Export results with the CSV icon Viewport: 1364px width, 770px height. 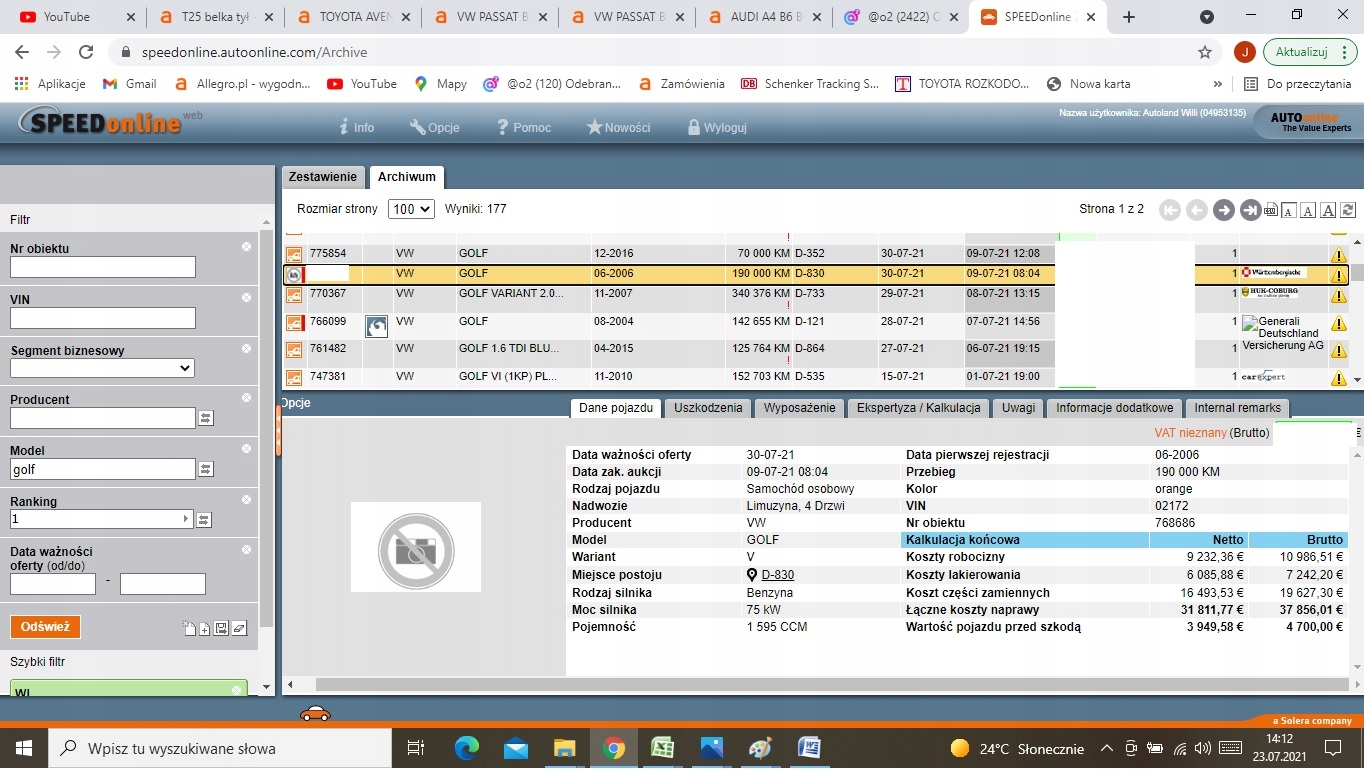point(1271,210)
